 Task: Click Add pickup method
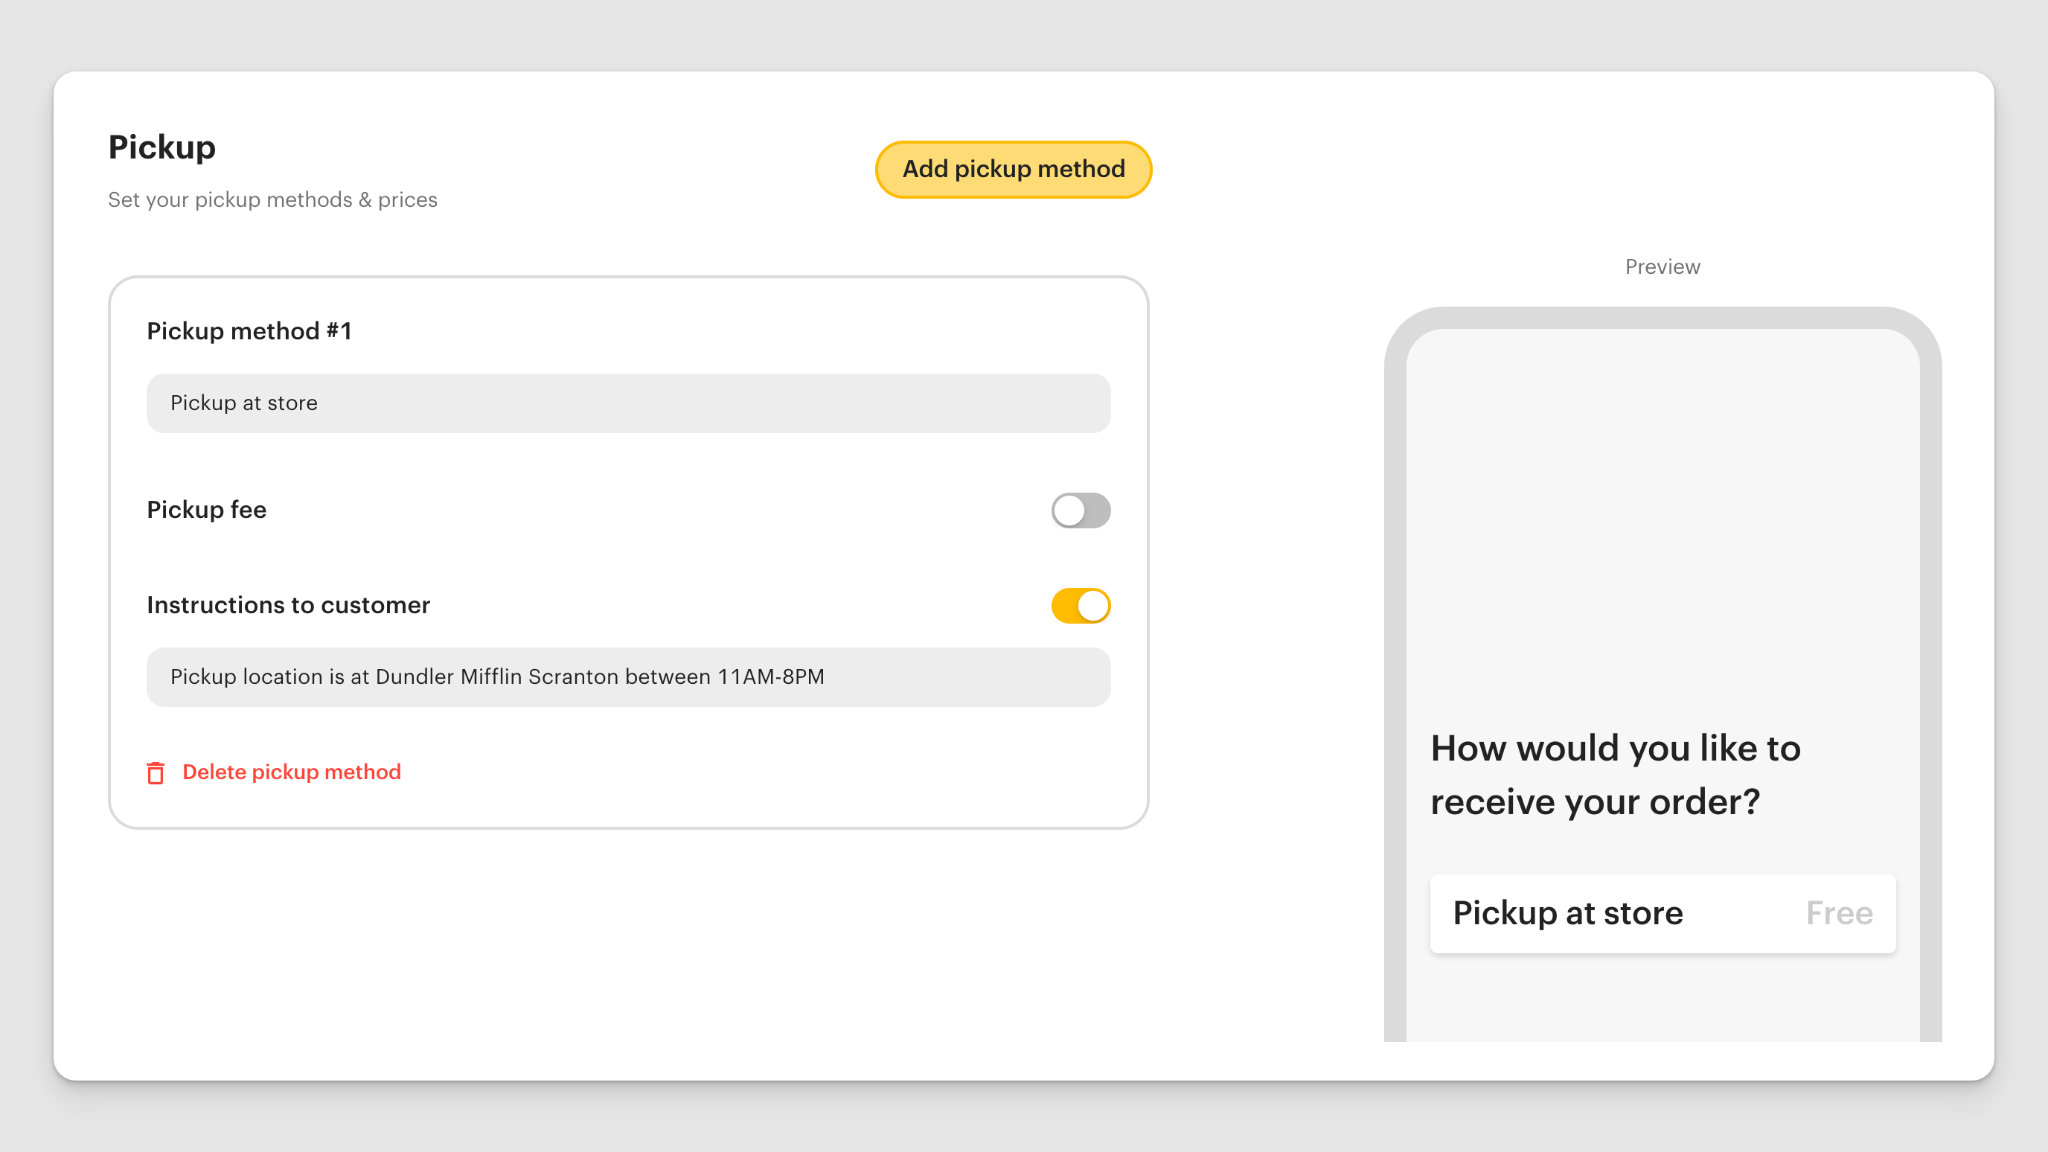click(x=1012, y=169)
